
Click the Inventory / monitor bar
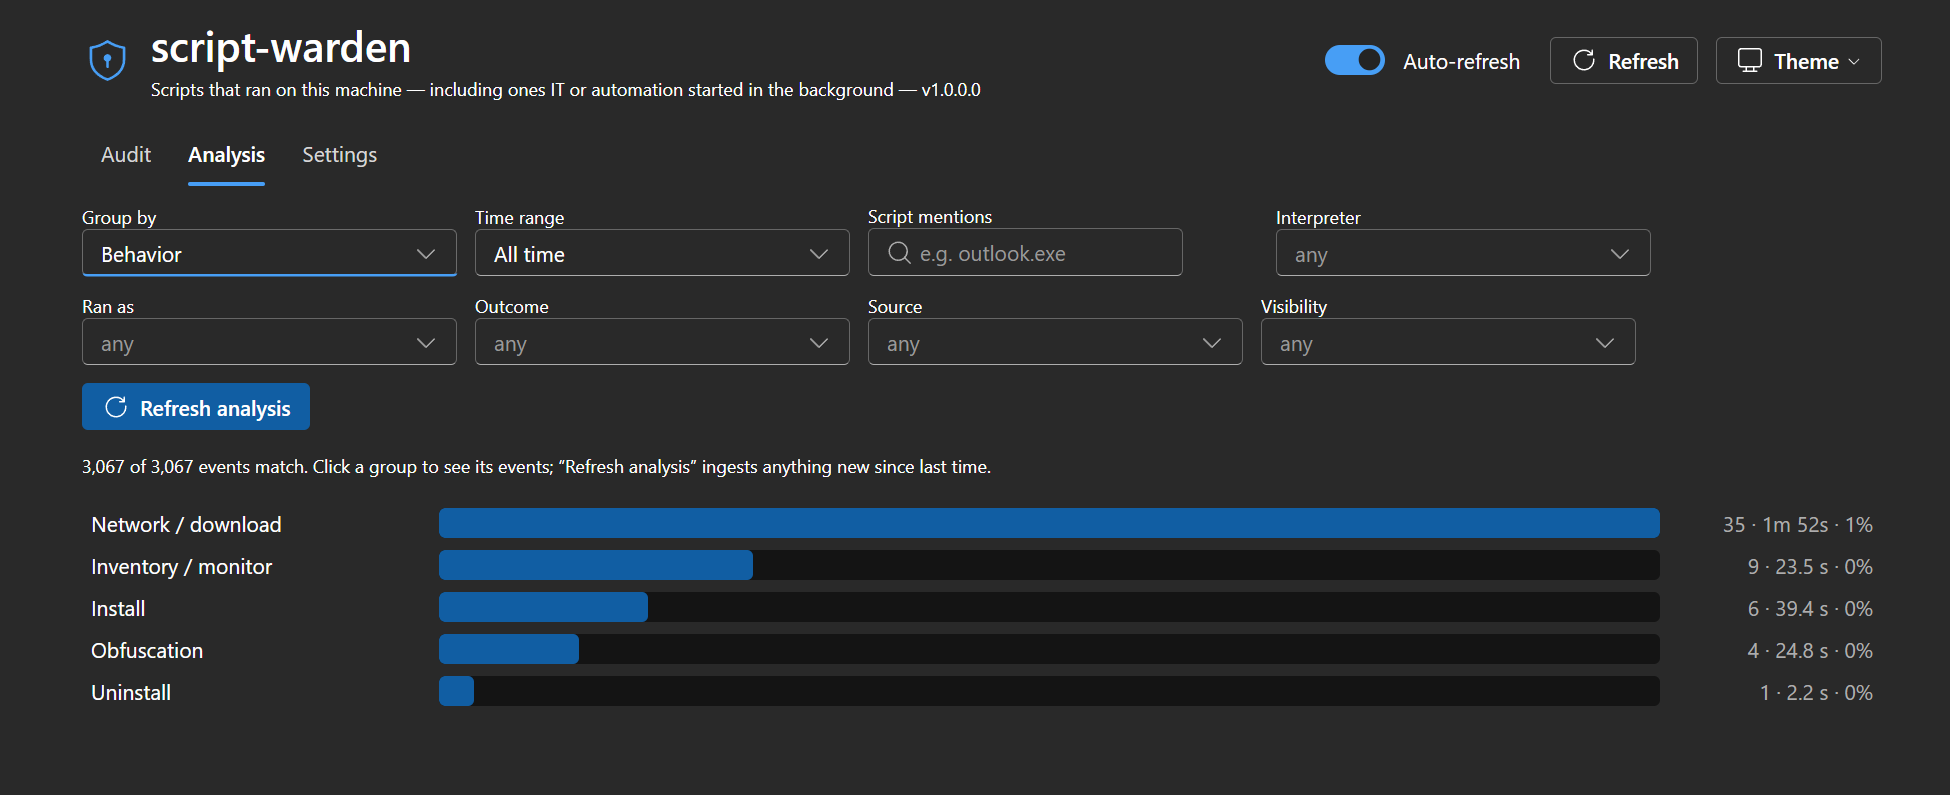pyautogui.click(x=1049, y=565)
